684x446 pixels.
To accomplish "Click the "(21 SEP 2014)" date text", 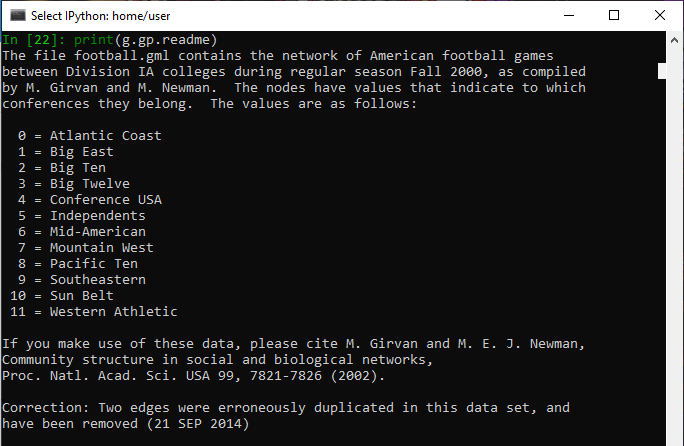I will (x=198, y=424).
